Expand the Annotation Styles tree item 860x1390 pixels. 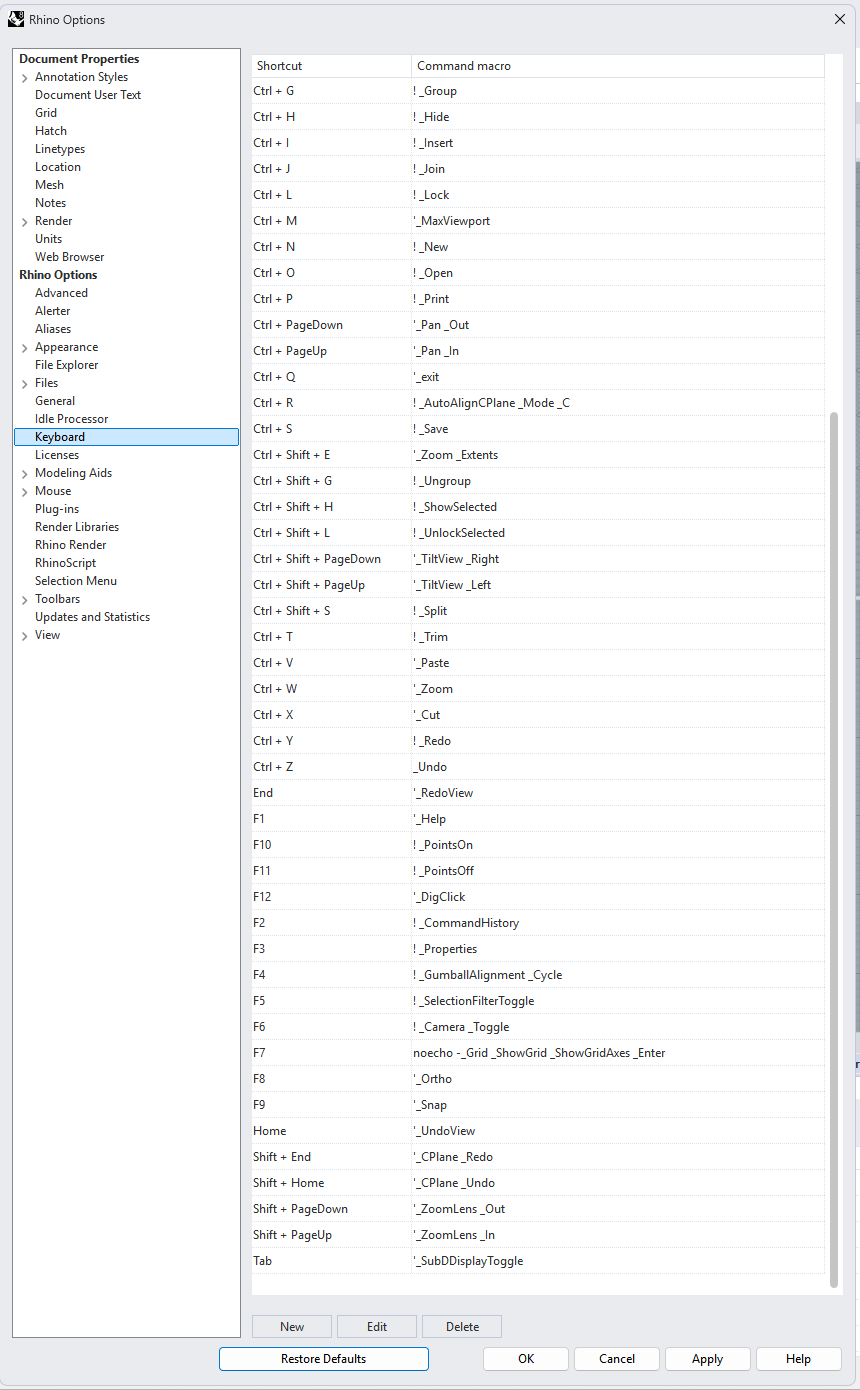24,76
